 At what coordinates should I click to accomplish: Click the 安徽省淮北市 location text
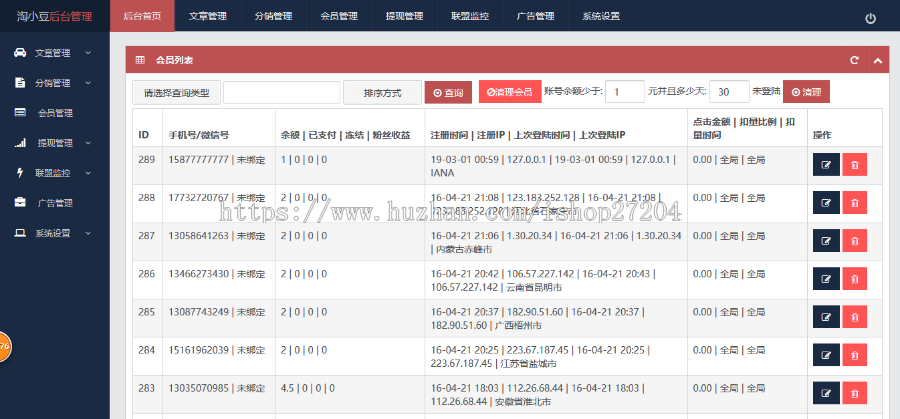[523, 402]
